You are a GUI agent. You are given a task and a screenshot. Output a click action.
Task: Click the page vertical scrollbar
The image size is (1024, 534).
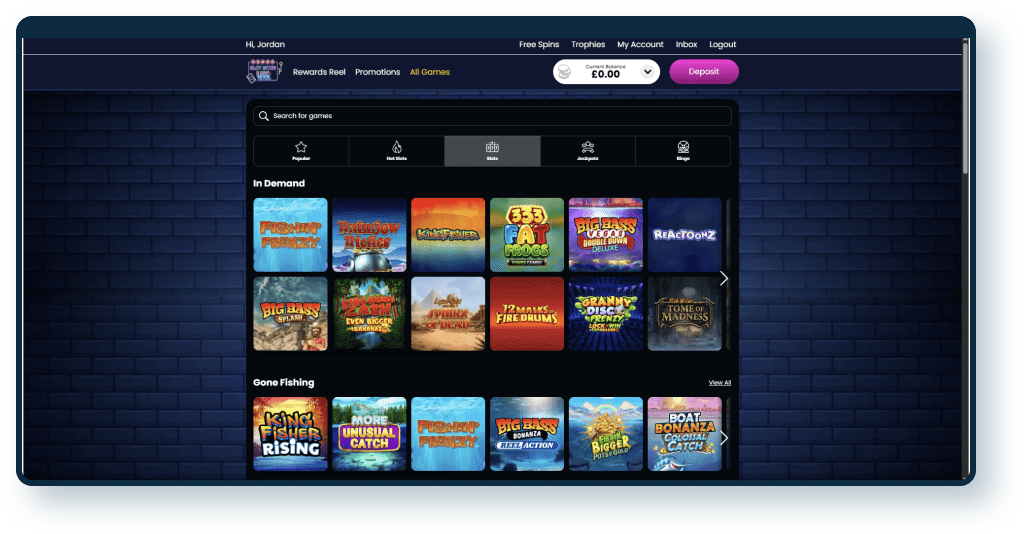tap(965, 108)
